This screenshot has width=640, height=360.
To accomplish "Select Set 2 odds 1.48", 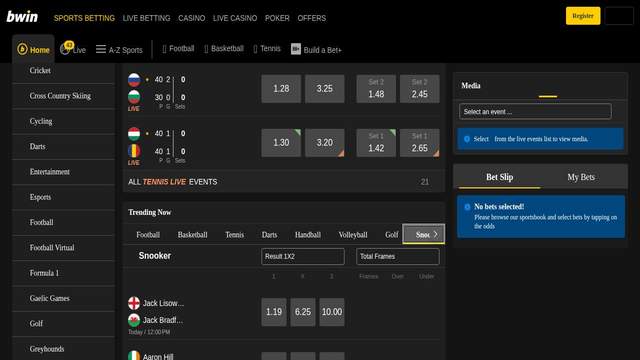I will [x=376, y=89].
